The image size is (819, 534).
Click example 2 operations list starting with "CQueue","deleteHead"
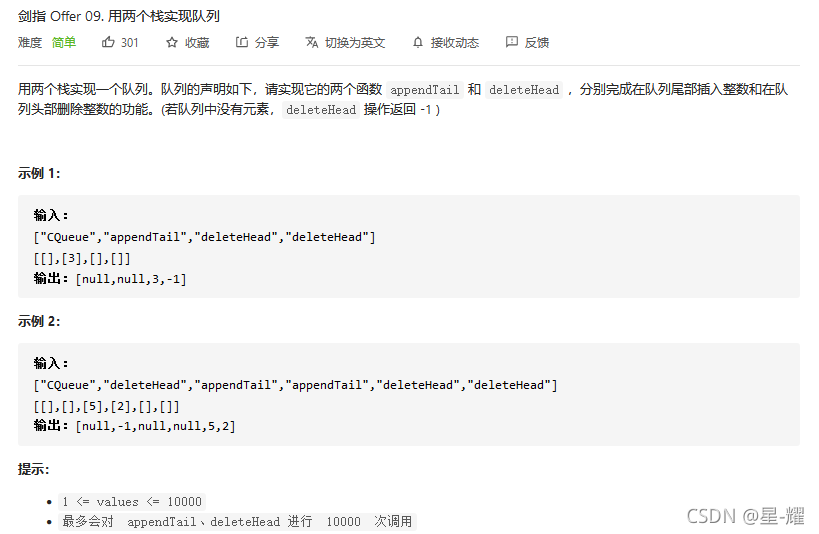click(296, 385)
